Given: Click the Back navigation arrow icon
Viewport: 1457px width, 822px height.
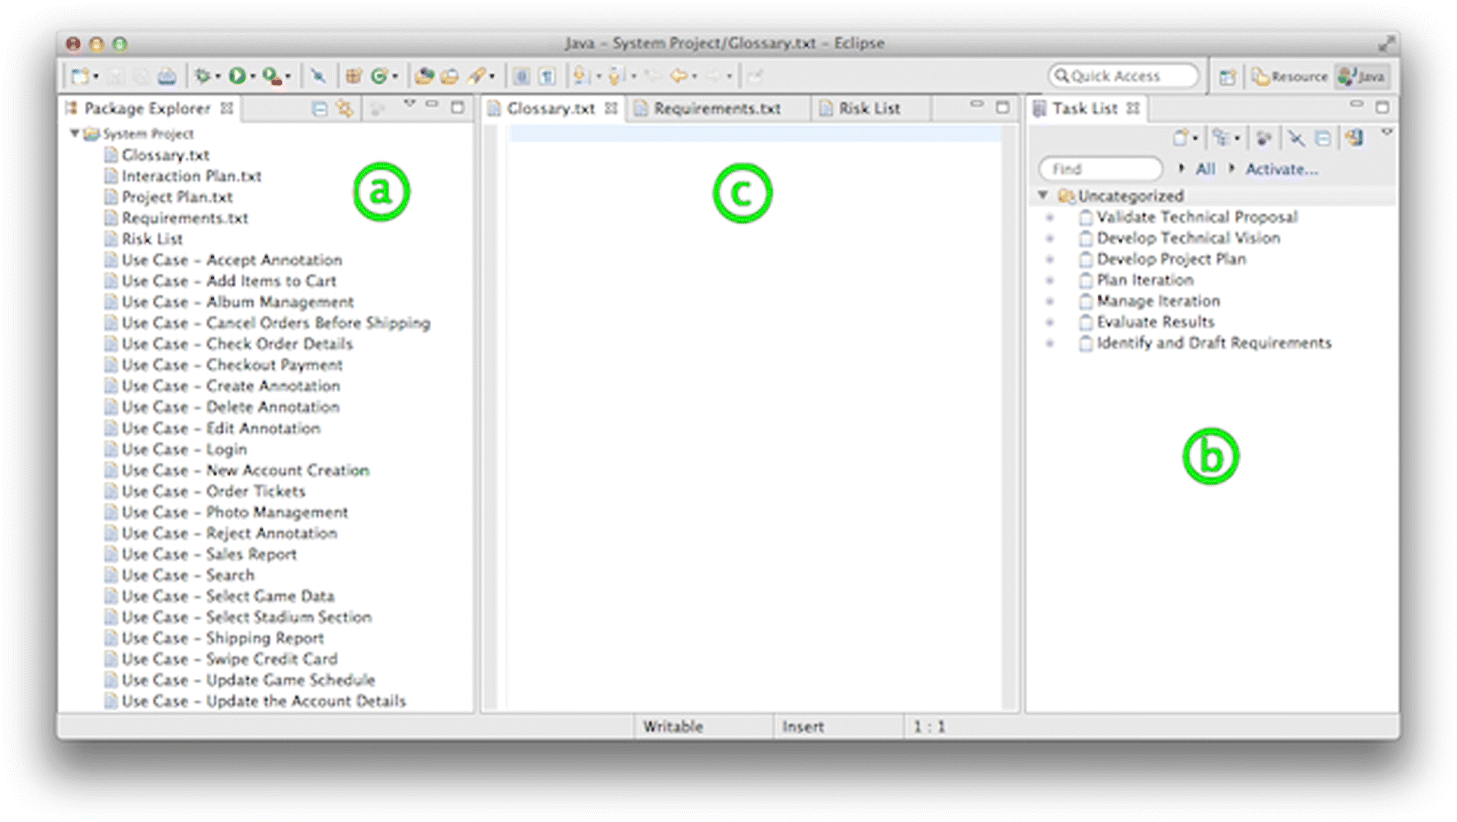Looking at the screenshot, I should 679,76.
